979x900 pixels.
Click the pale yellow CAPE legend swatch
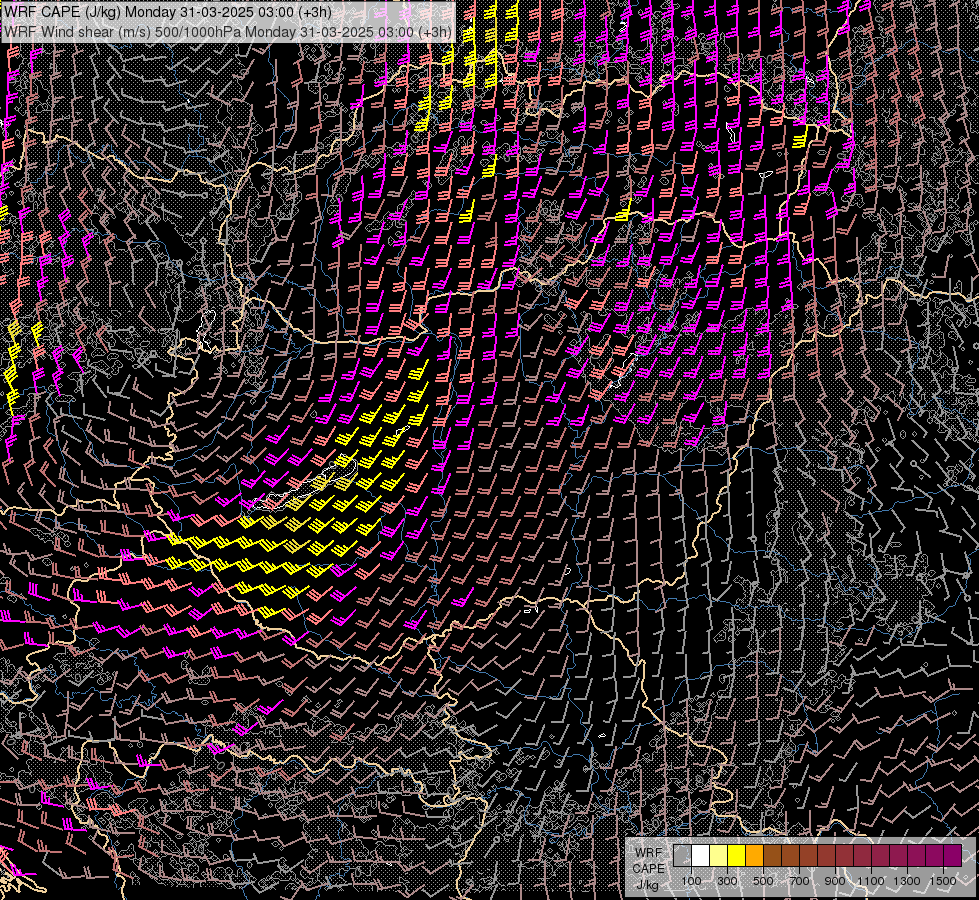pyautogui.click(x=719, y=856)
